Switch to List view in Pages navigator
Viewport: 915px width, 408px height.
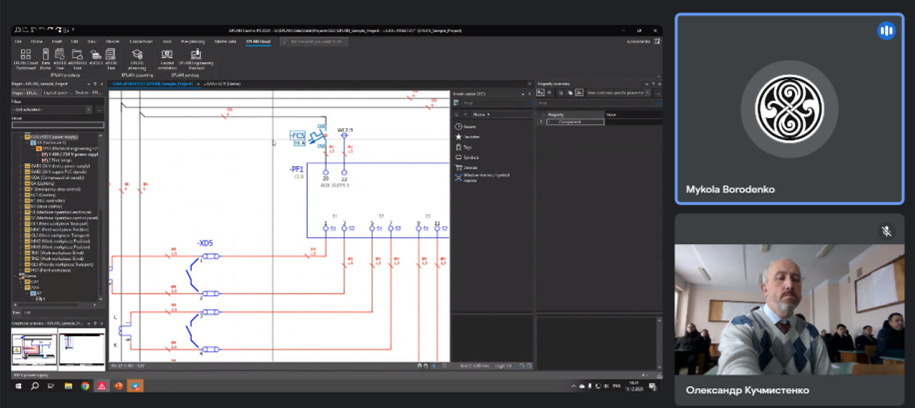coord(27,312)
